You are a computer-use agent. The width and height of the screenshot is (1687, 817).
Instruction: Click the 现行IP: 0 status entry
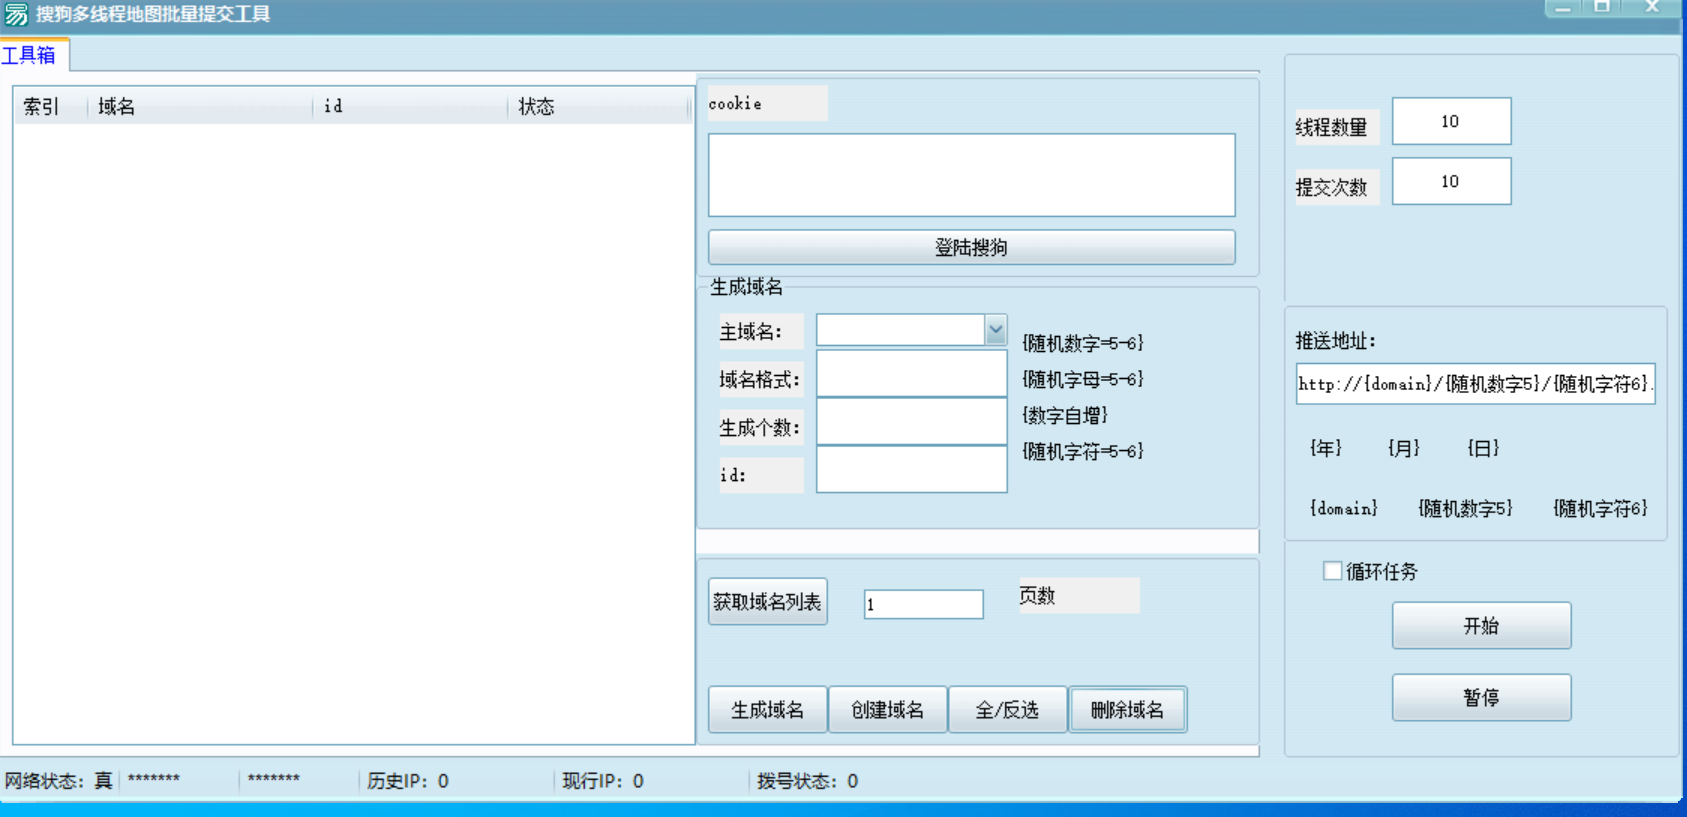(602, 781)
